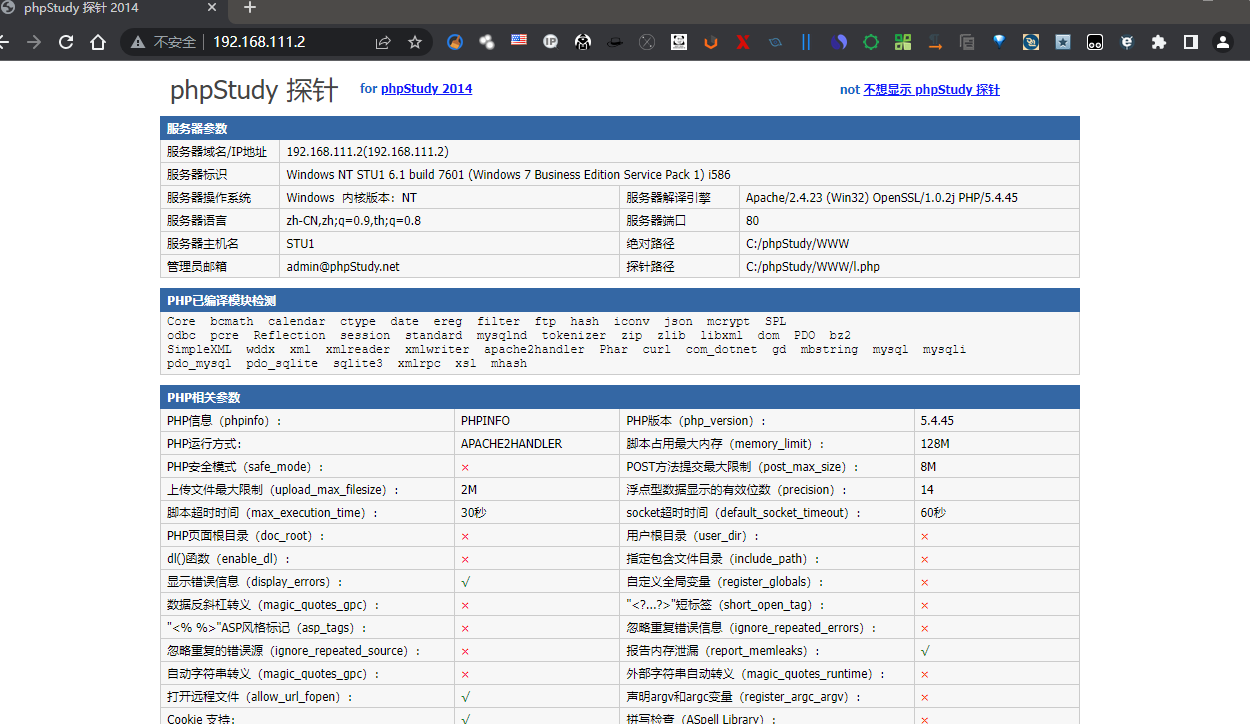Click the 14 precision value
1250x724 pixels.
pos(927,490)
